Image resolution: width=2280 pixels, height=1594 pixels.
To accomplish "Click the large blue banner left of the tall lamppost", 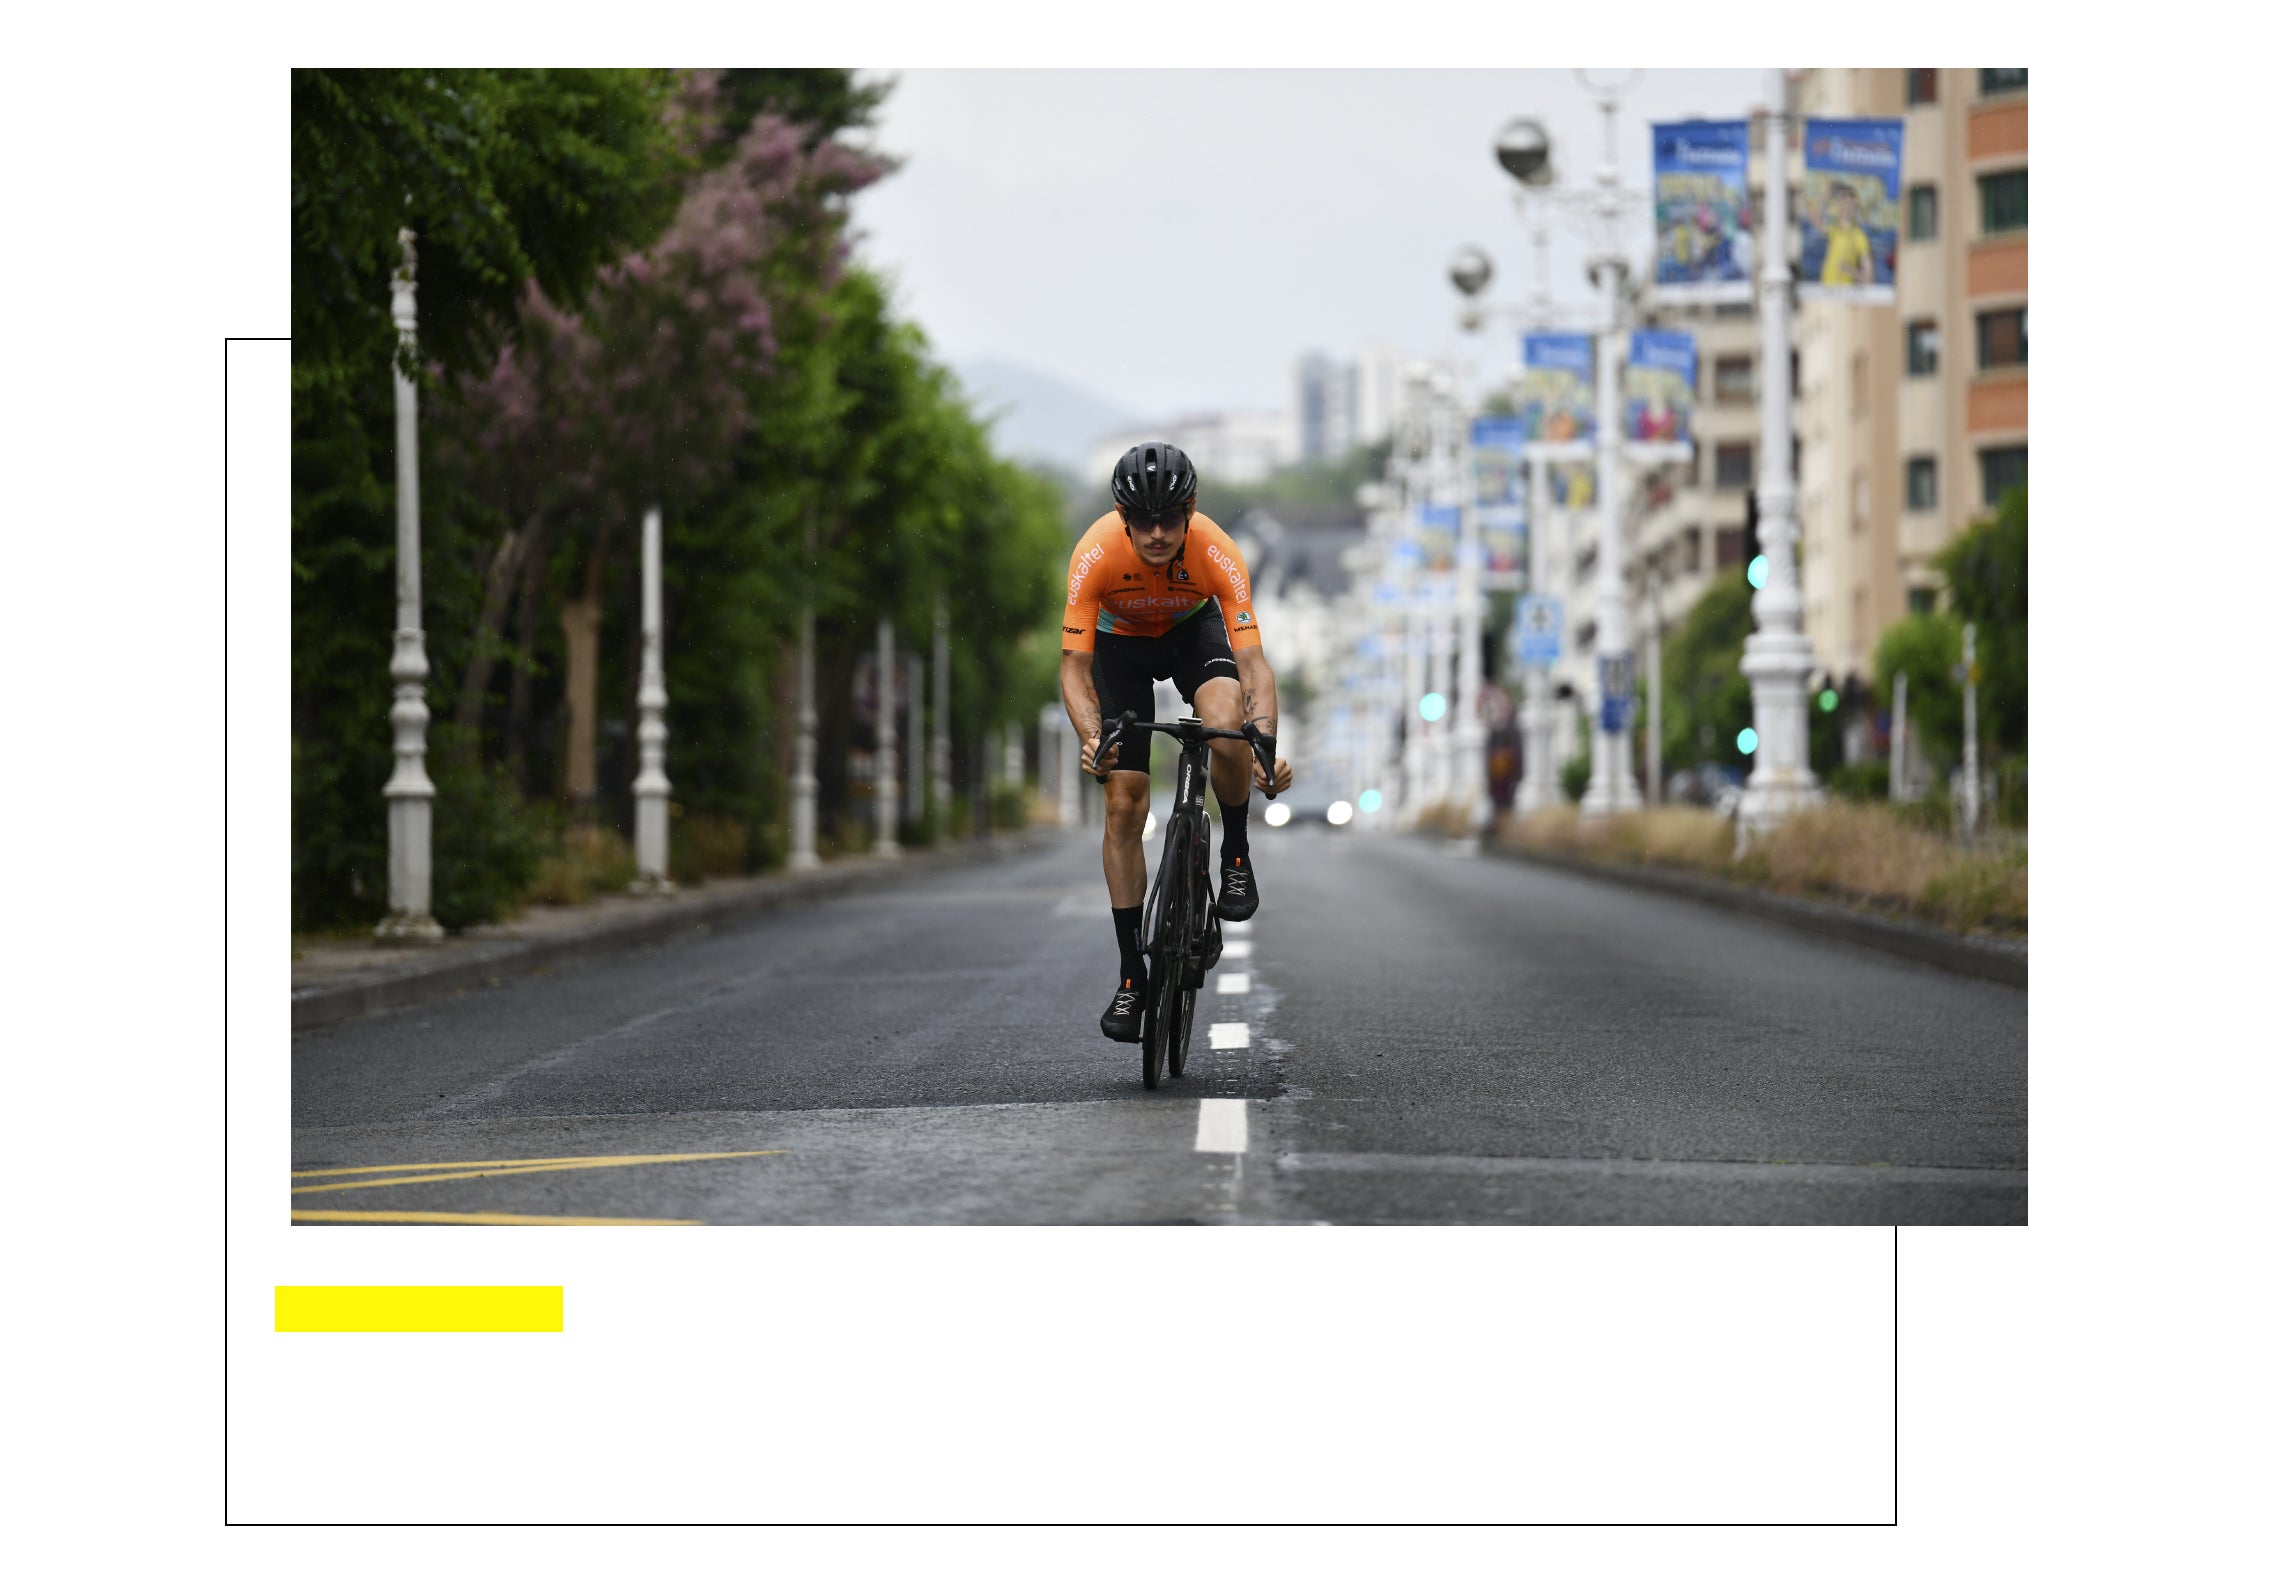I will (x=1701, y=206).
